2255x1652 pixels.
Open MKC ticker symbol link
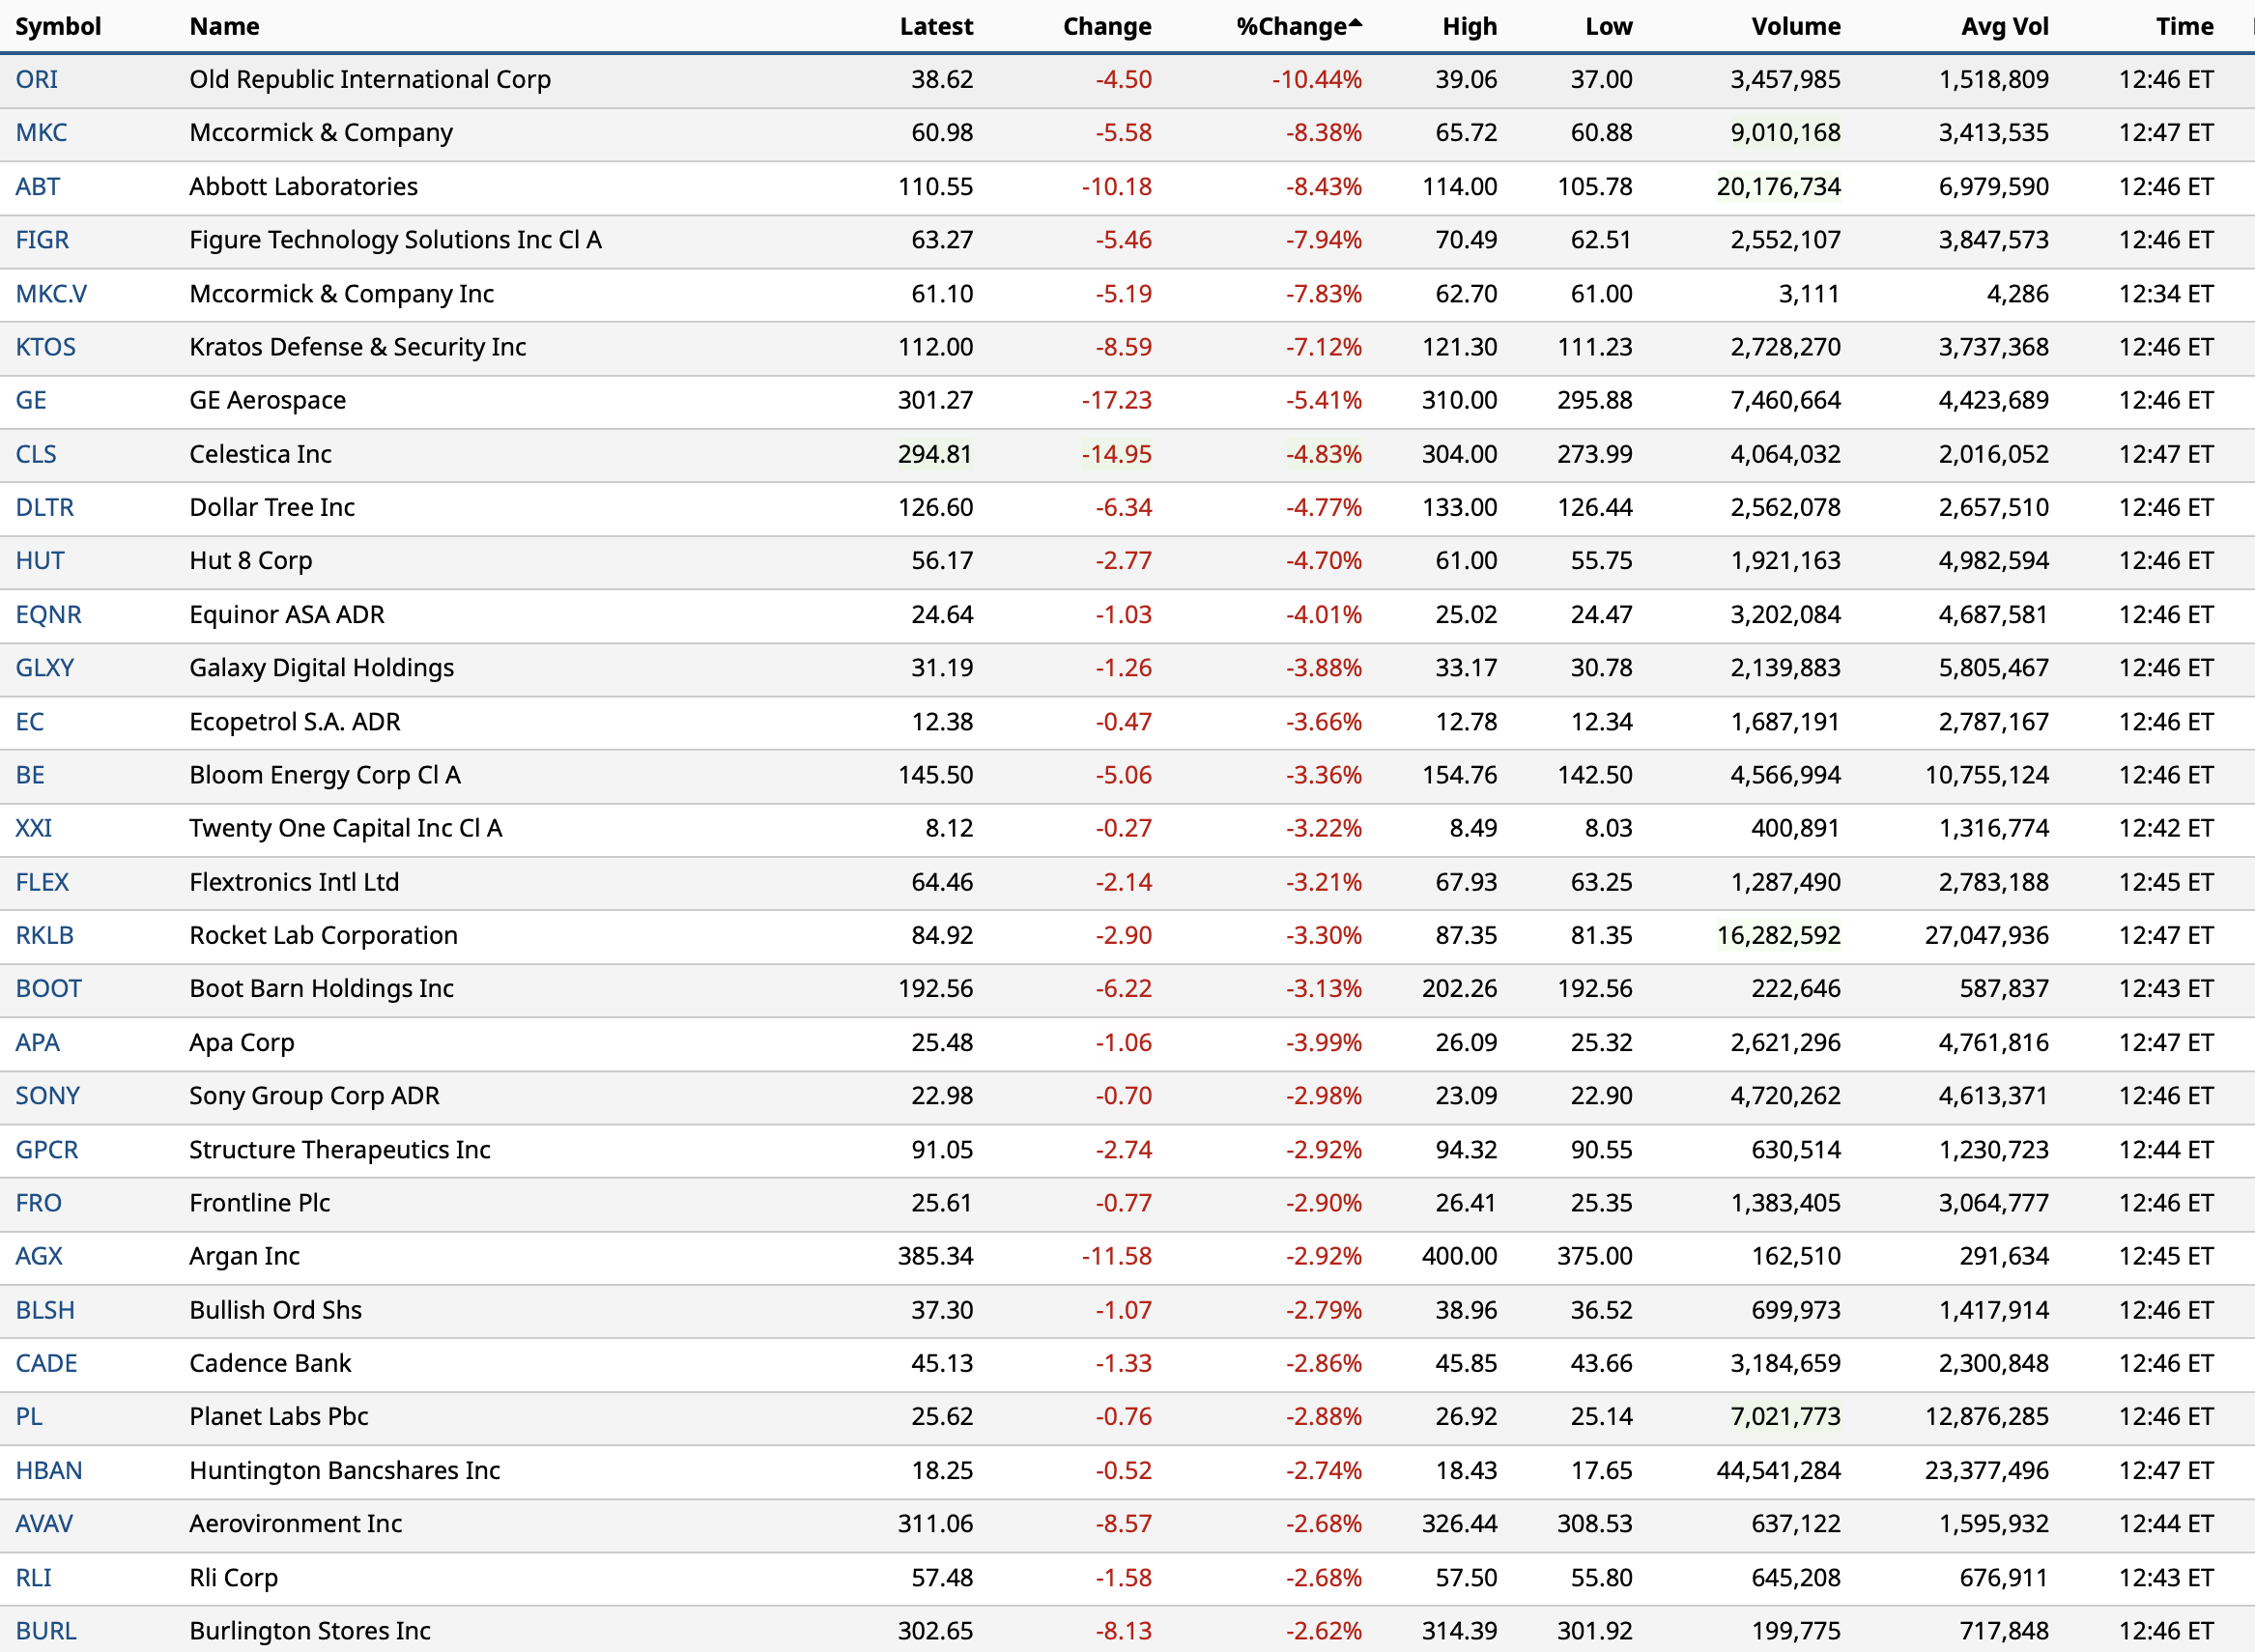point(41,133)
